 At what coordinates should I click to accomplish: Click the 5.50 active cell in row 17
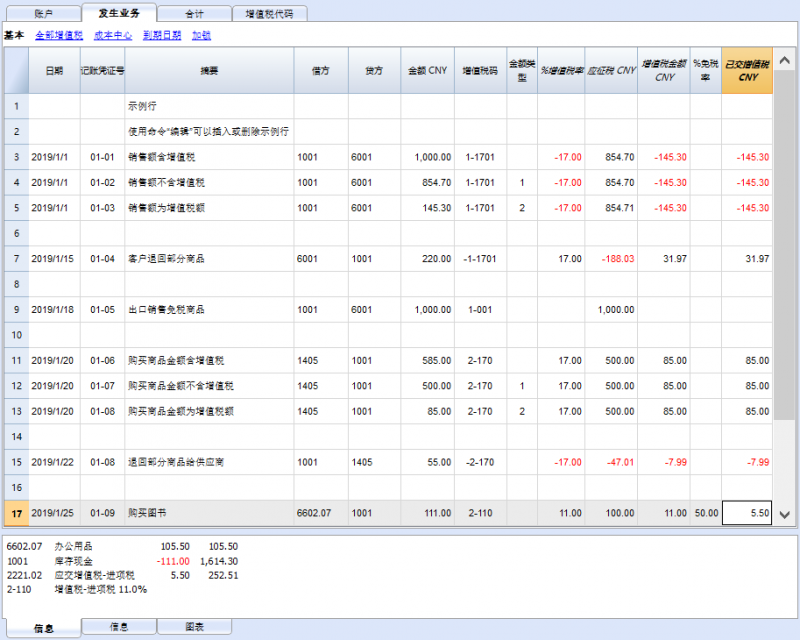[x=747, y=513]
